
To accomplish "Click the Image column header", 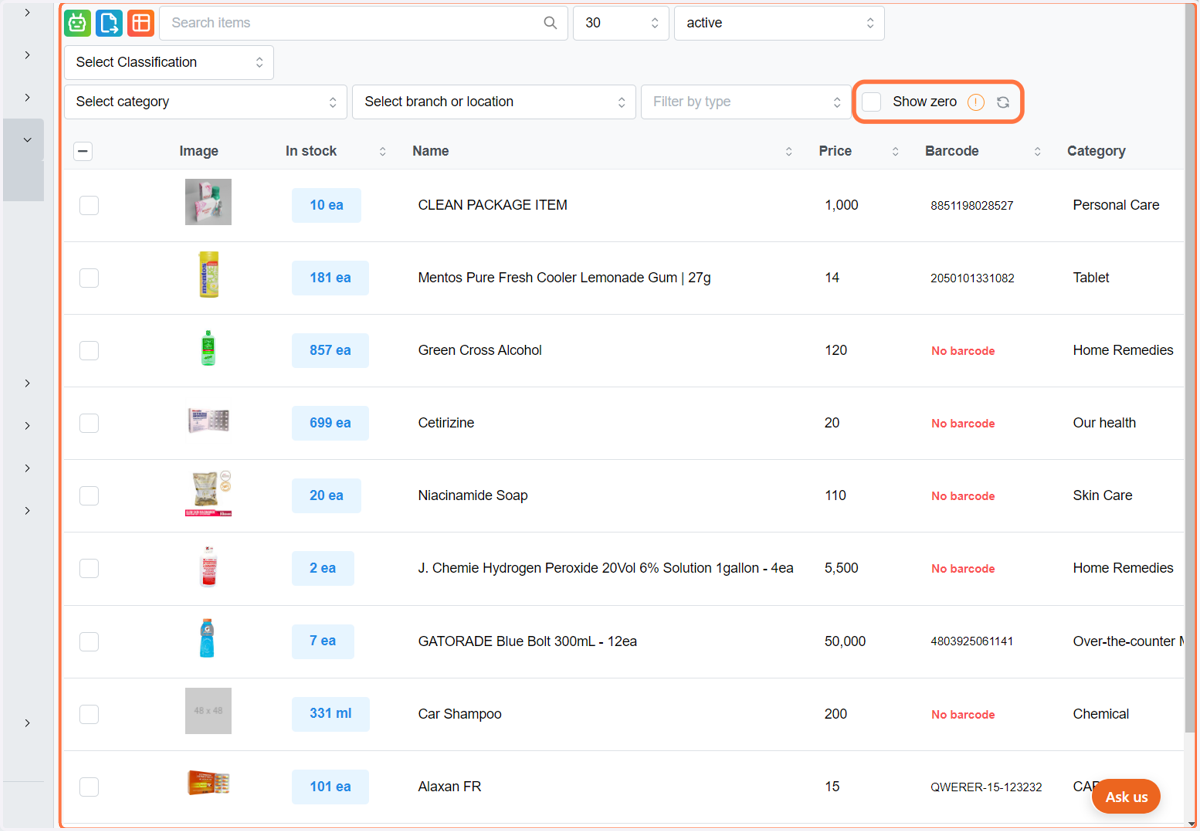I will click(x=199, y=151).
